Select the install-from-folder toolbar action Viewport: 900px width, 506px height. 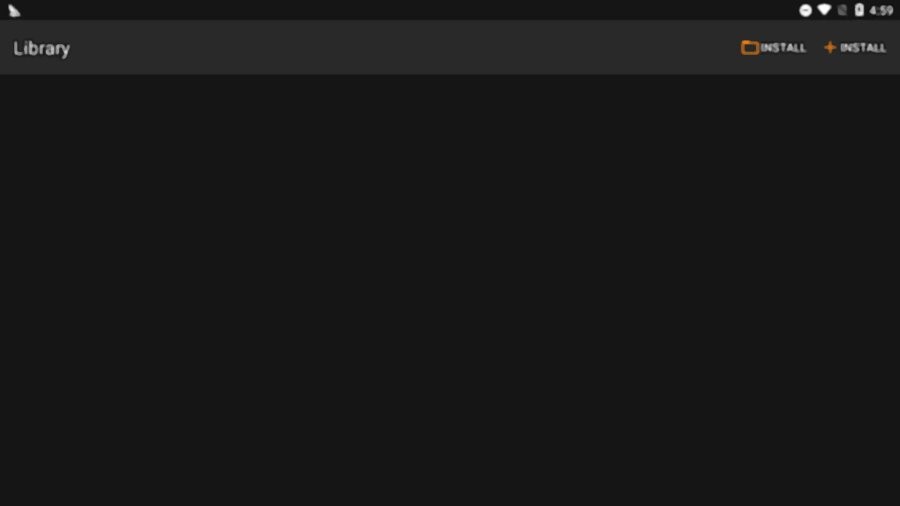click(x=773, y=48)
